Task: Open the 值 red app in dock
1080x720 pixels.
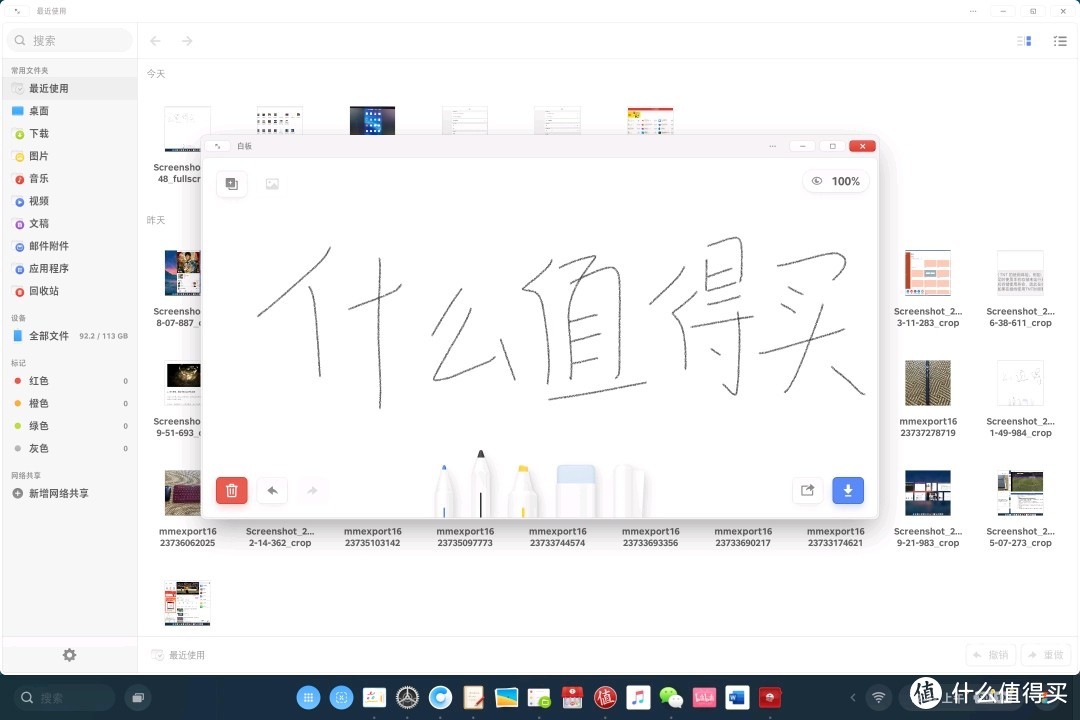Action: pos(605,698)
